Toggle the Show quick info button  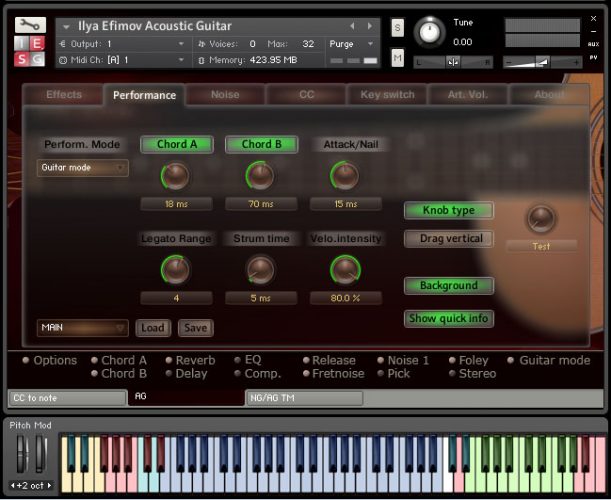coord(449,319)
